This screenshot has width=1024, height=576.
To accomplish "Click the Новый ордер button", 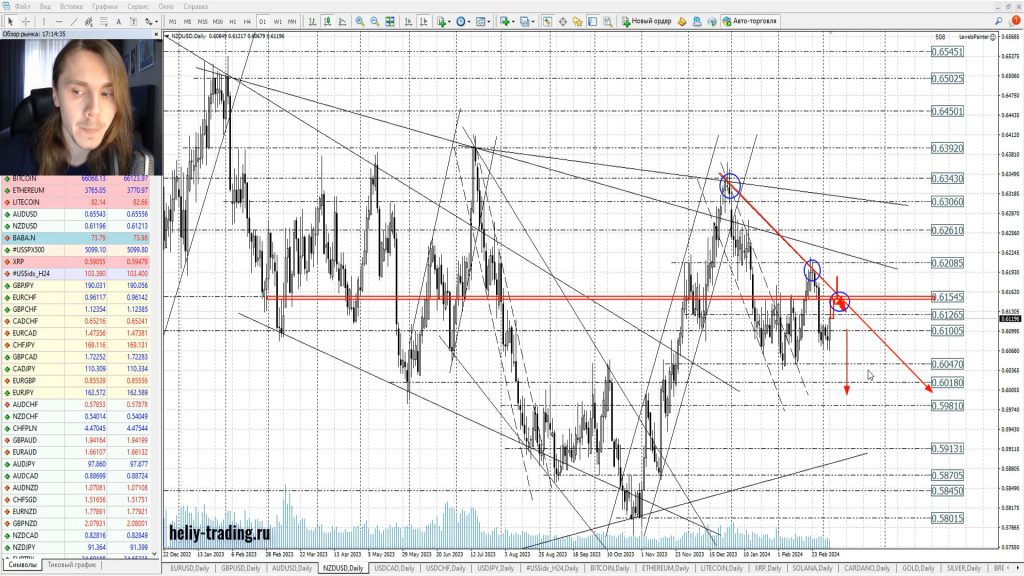I will click(x=646, y=20).
